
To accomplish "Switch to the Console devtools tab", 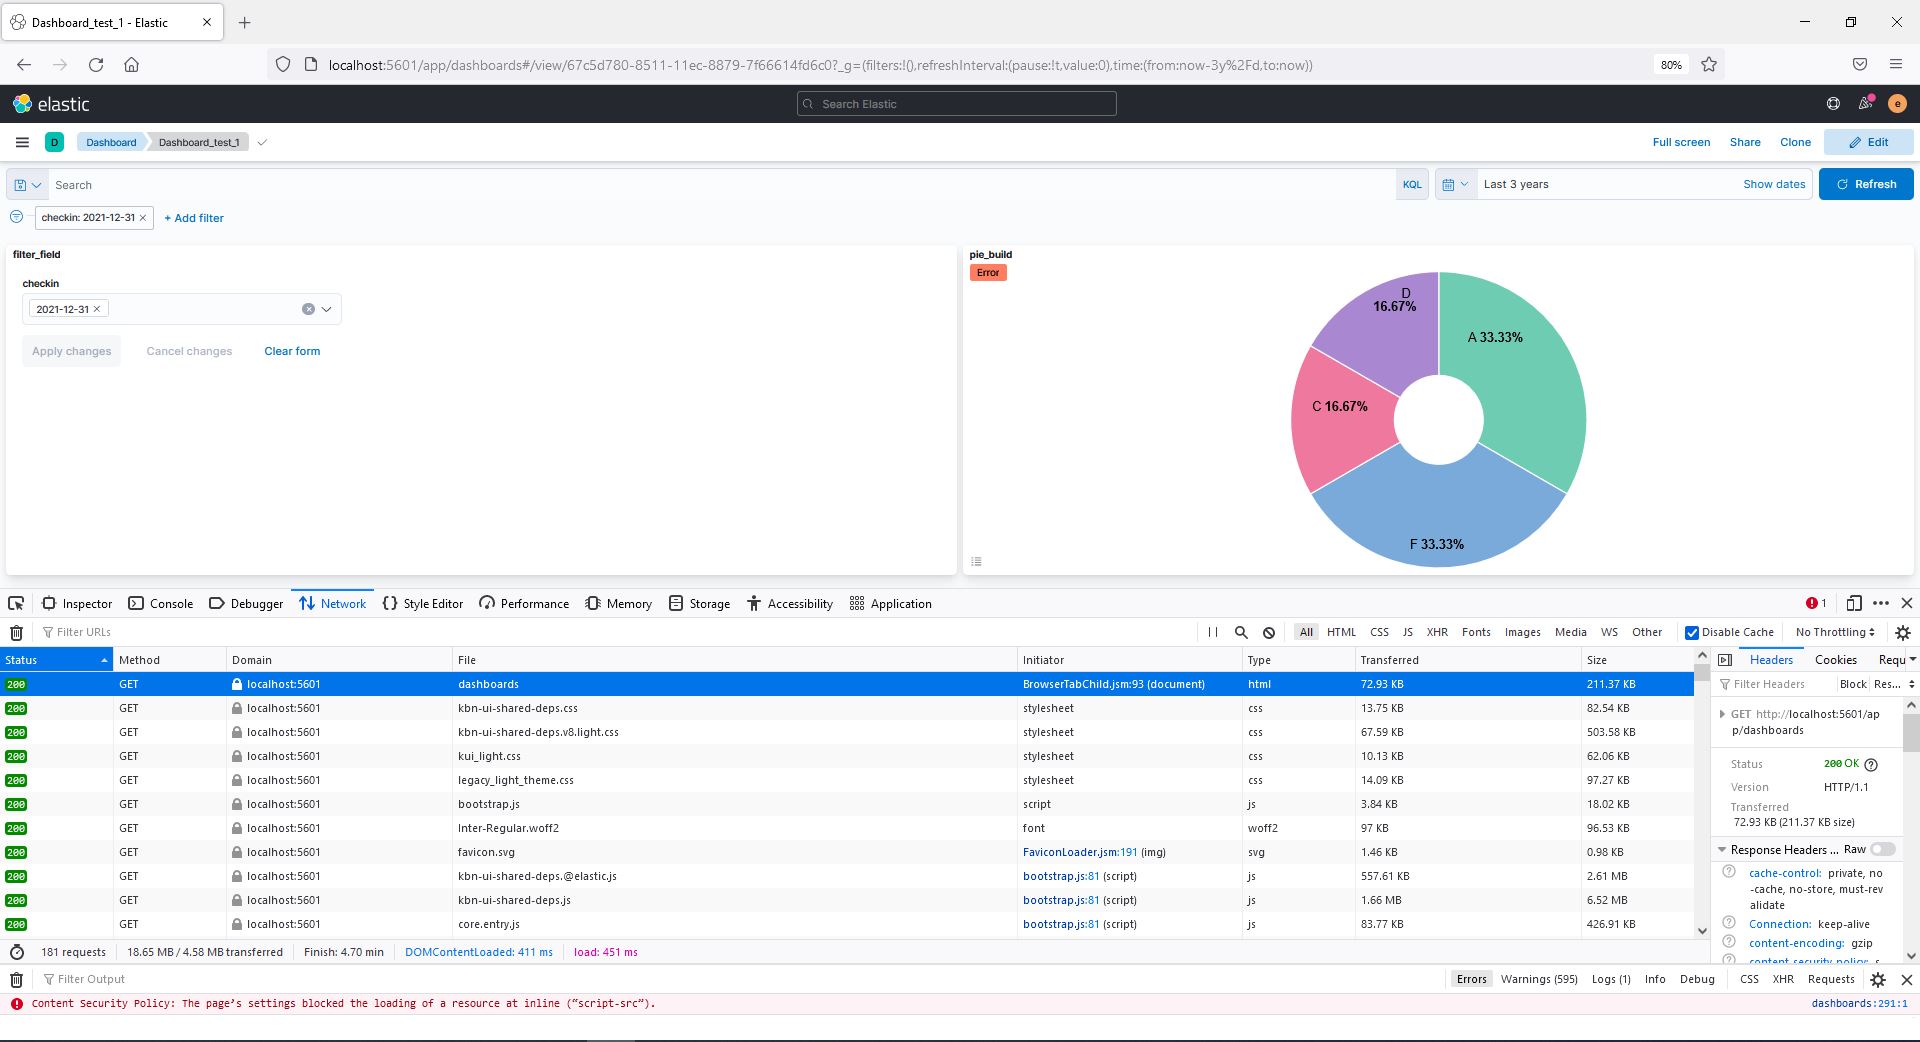I will click(161, 603).
